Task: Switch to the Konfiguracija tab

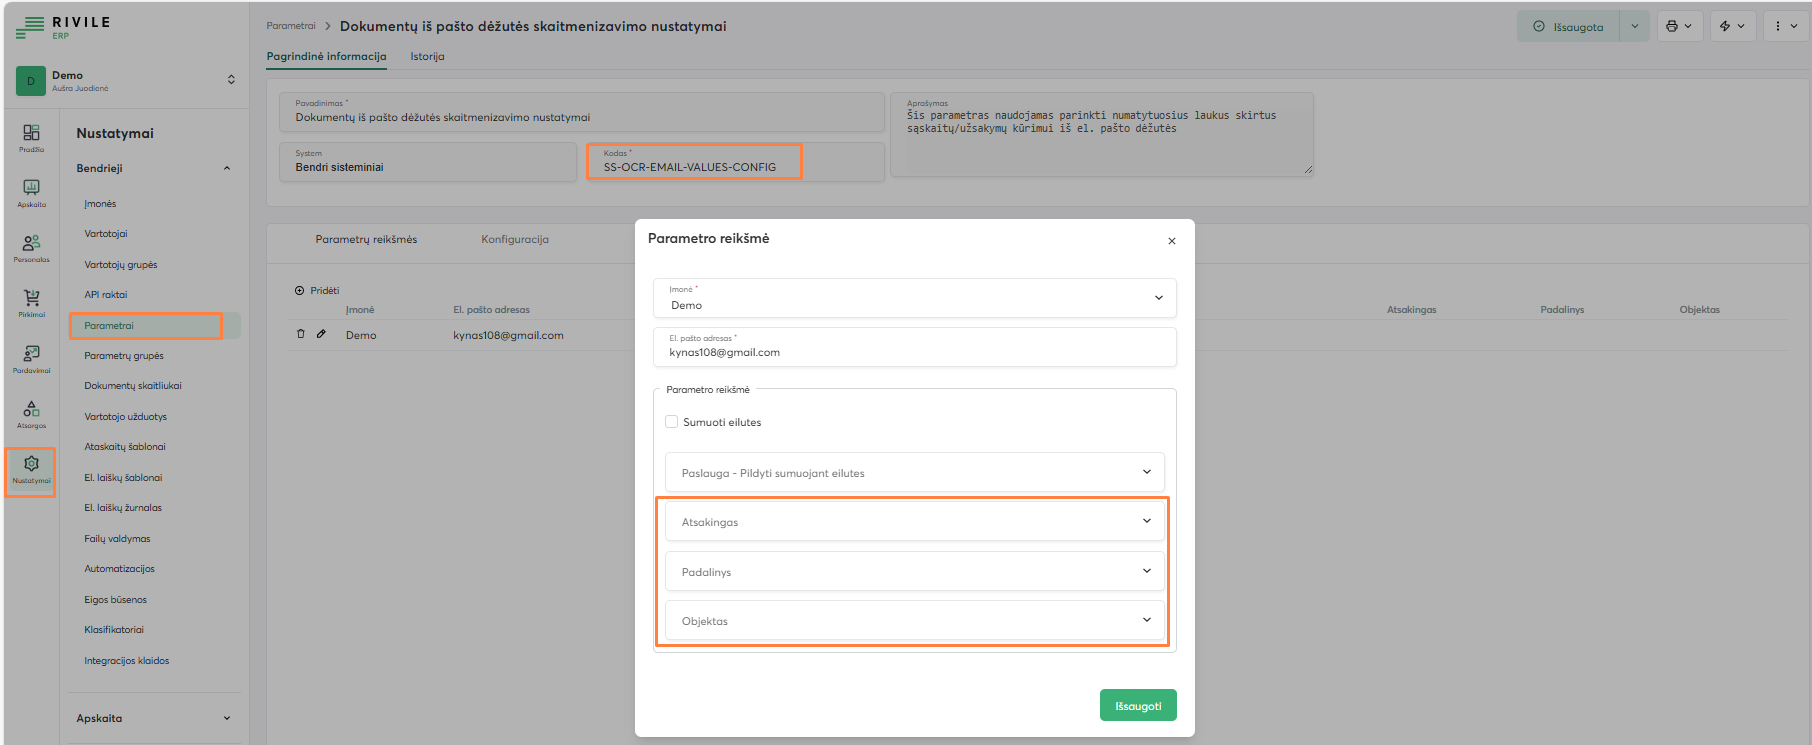Action: [x=514, y=240]
